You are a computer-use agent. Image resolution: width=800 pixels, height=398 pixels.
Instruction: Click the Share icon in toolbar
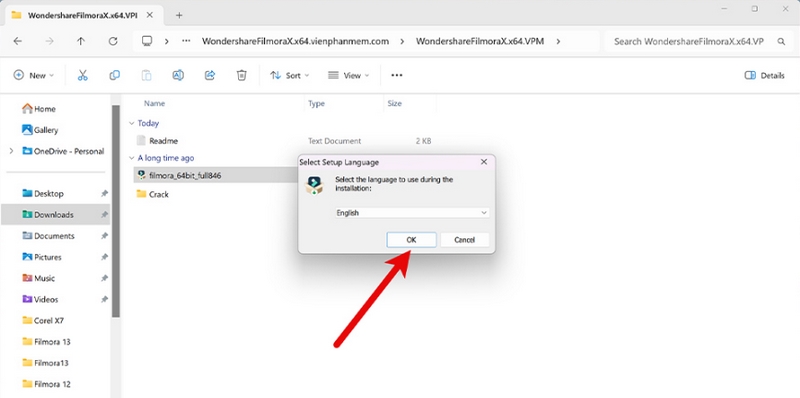point(210,76)
